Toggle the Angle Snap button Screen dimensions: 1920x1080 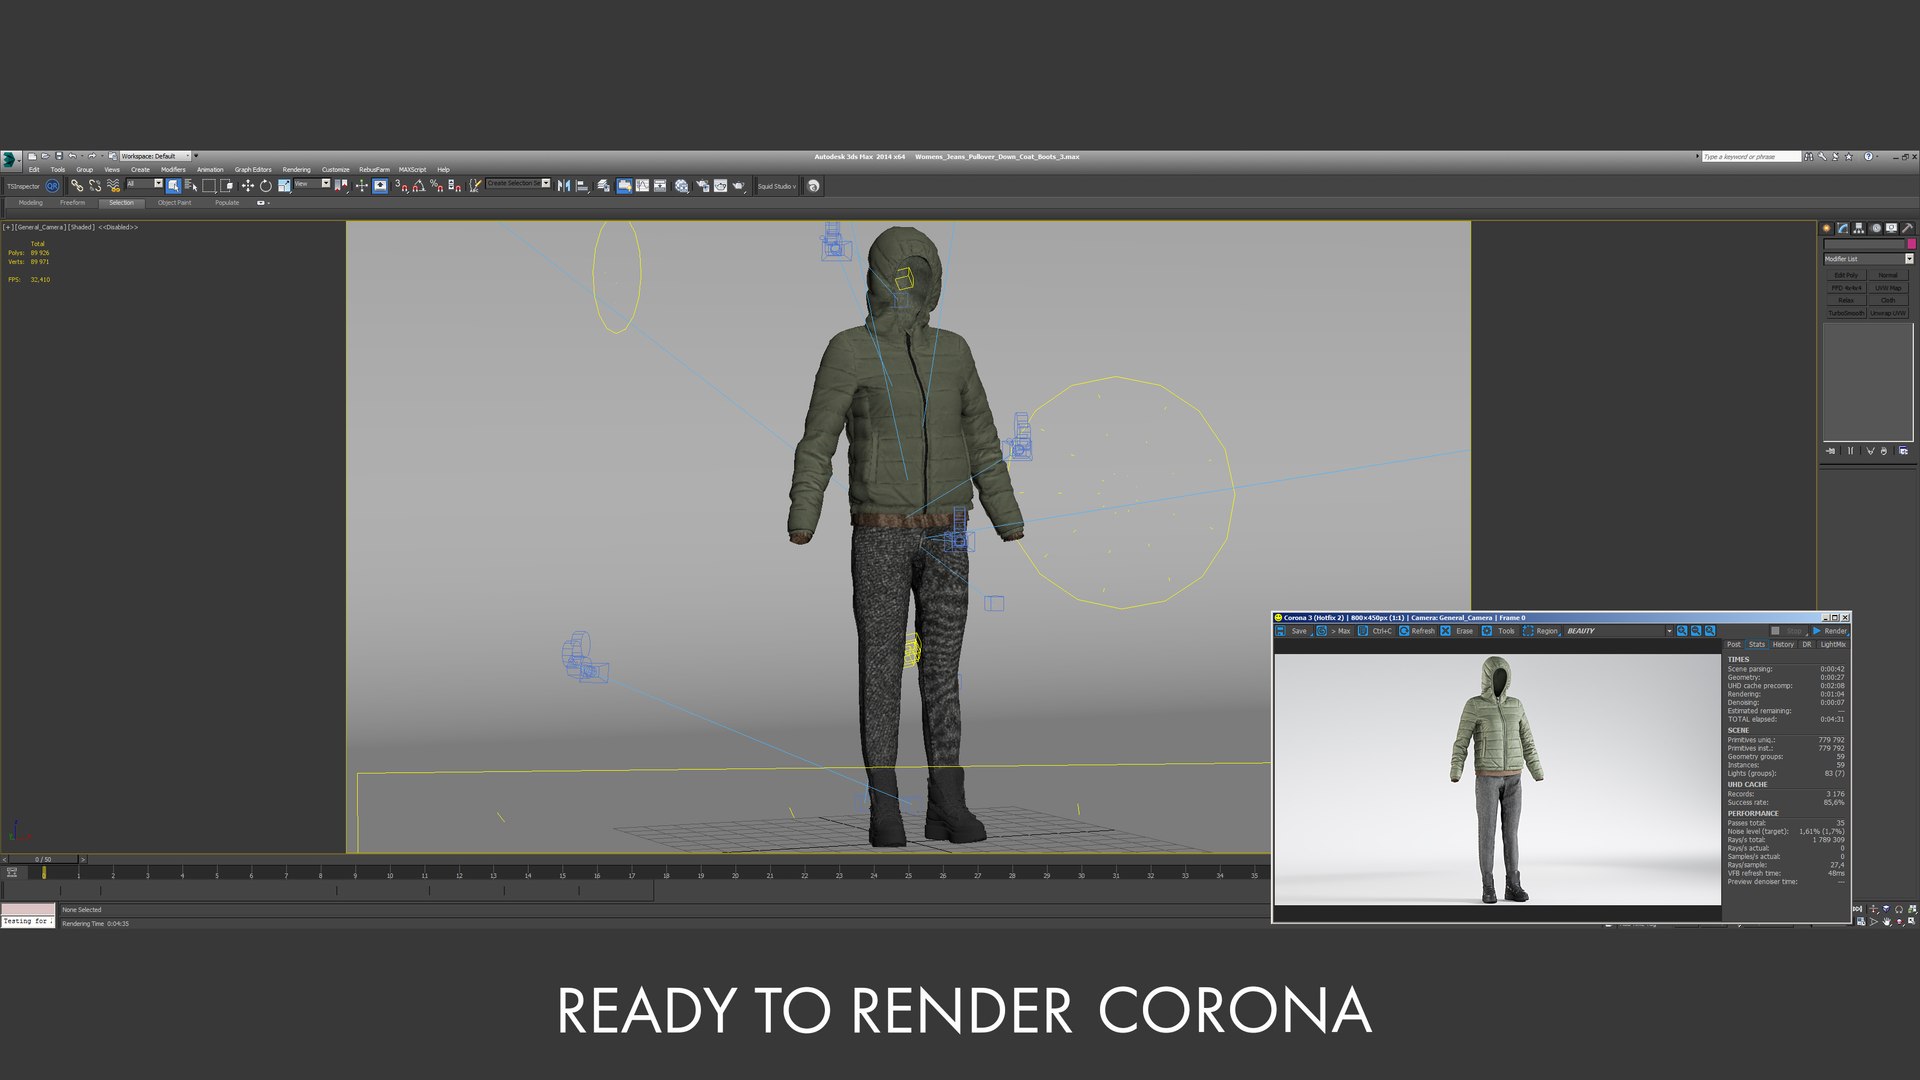(419, 185)
